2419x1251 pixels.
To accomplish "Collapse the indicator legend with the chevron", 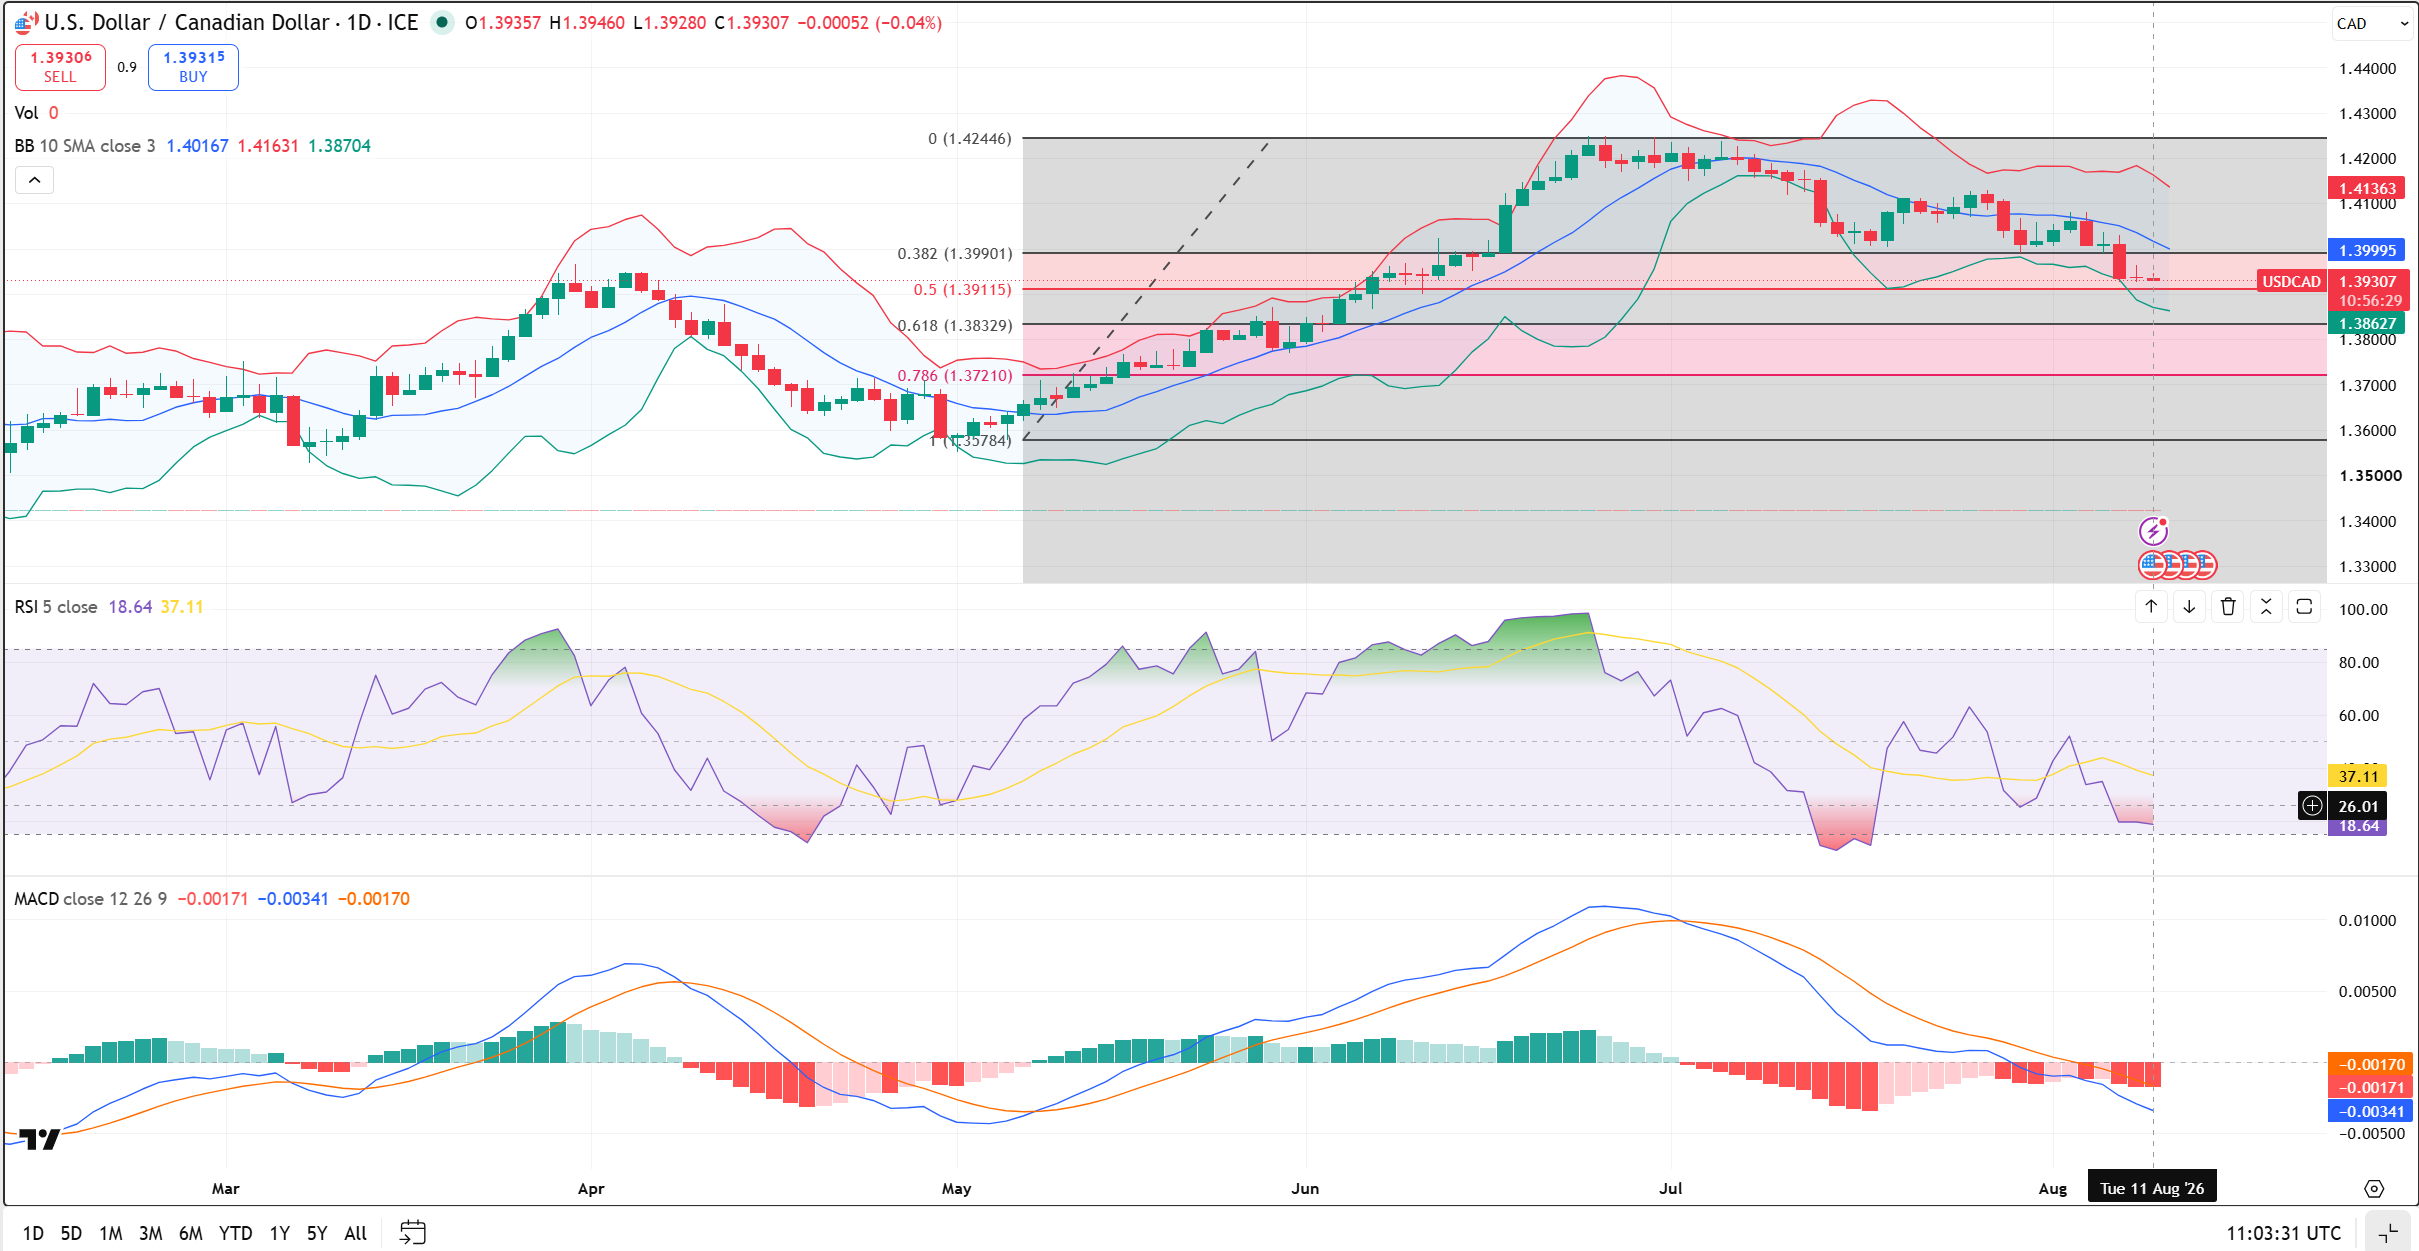I will tap(34, 180).
